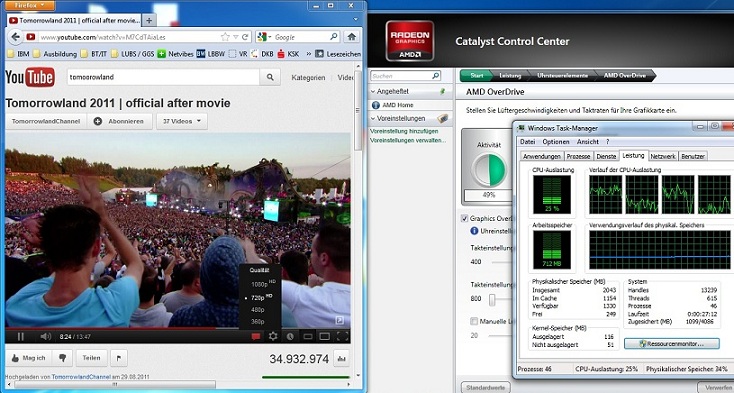Click the Ressourcenmonitor button
The width and height of the screenshot is (734, 393).
[672, 344]
